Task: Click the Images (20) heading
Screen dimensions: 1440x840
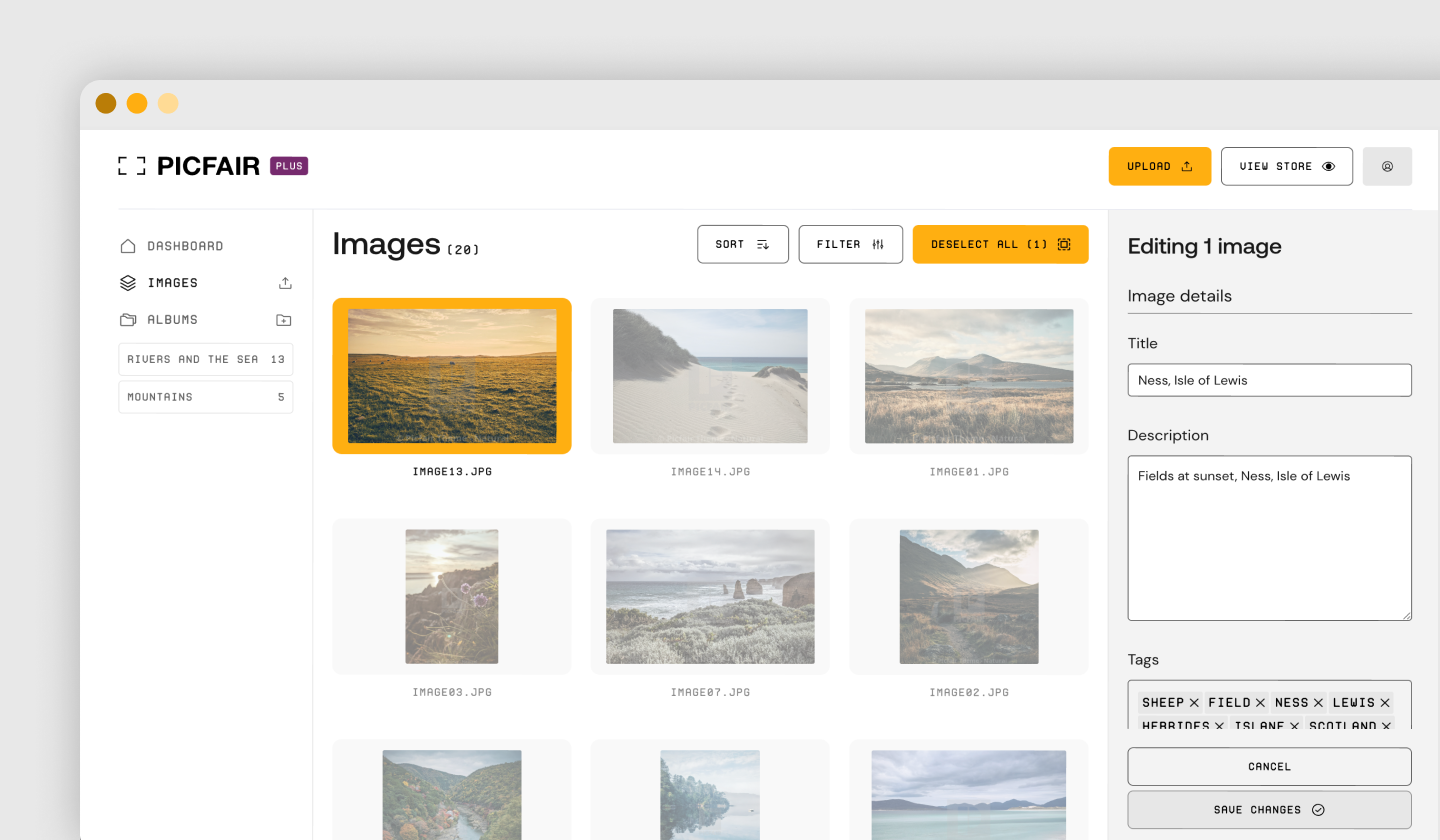Action: point(406,244)
